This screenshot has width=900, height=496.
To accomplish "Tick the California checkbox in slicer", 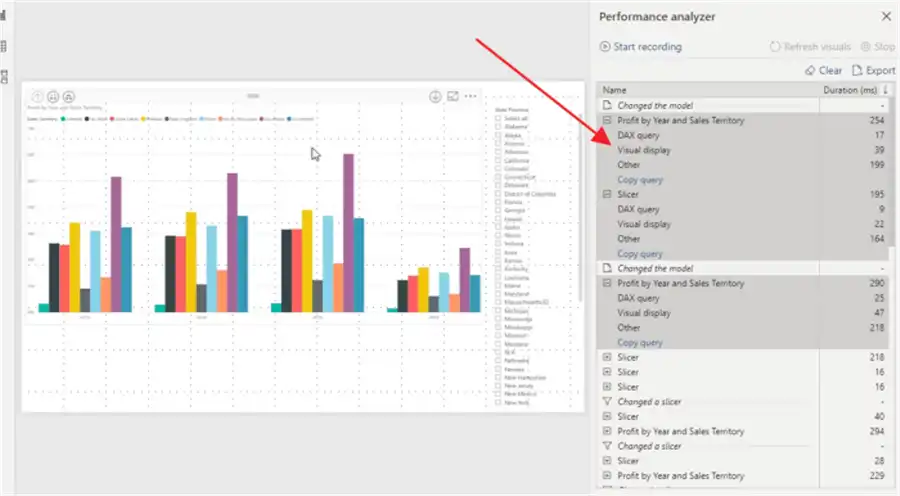I will [498, 160].
